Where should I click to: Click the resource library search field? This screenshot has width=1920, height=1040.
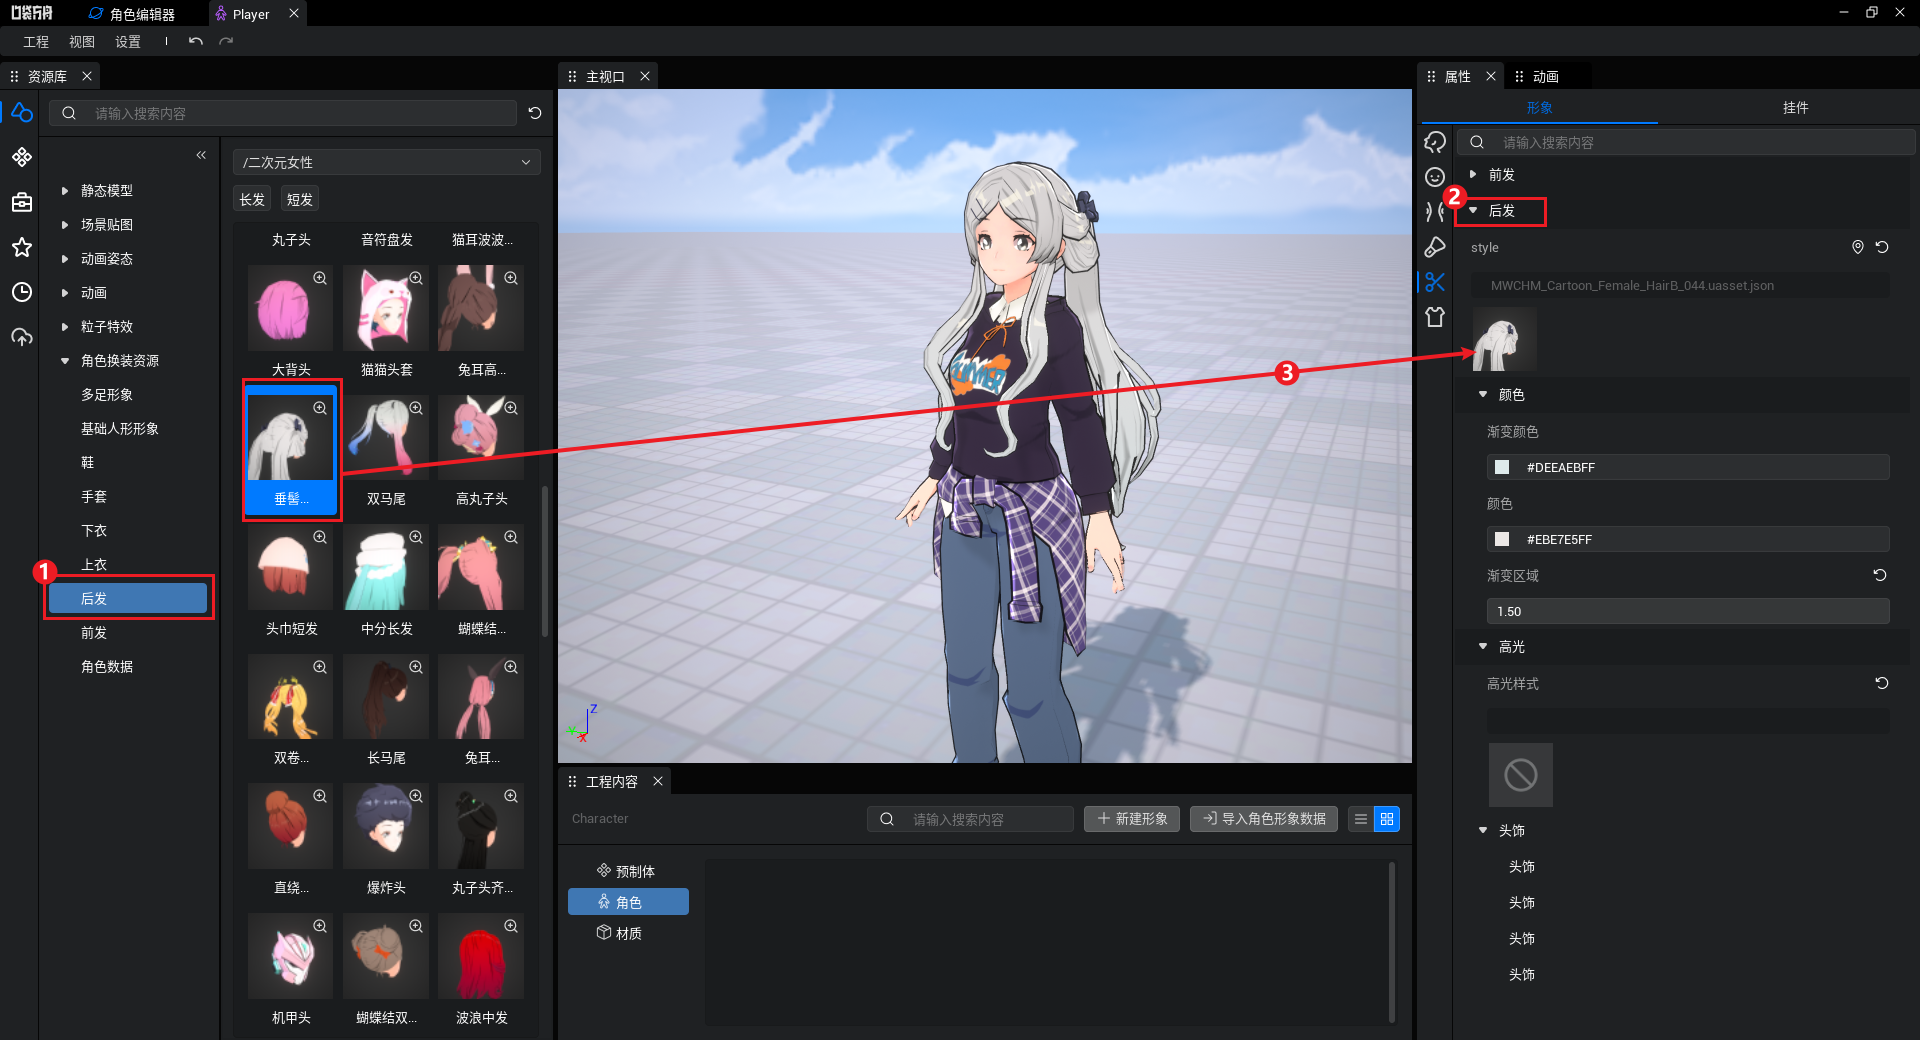pyautogui.click(x=283, y=113)
